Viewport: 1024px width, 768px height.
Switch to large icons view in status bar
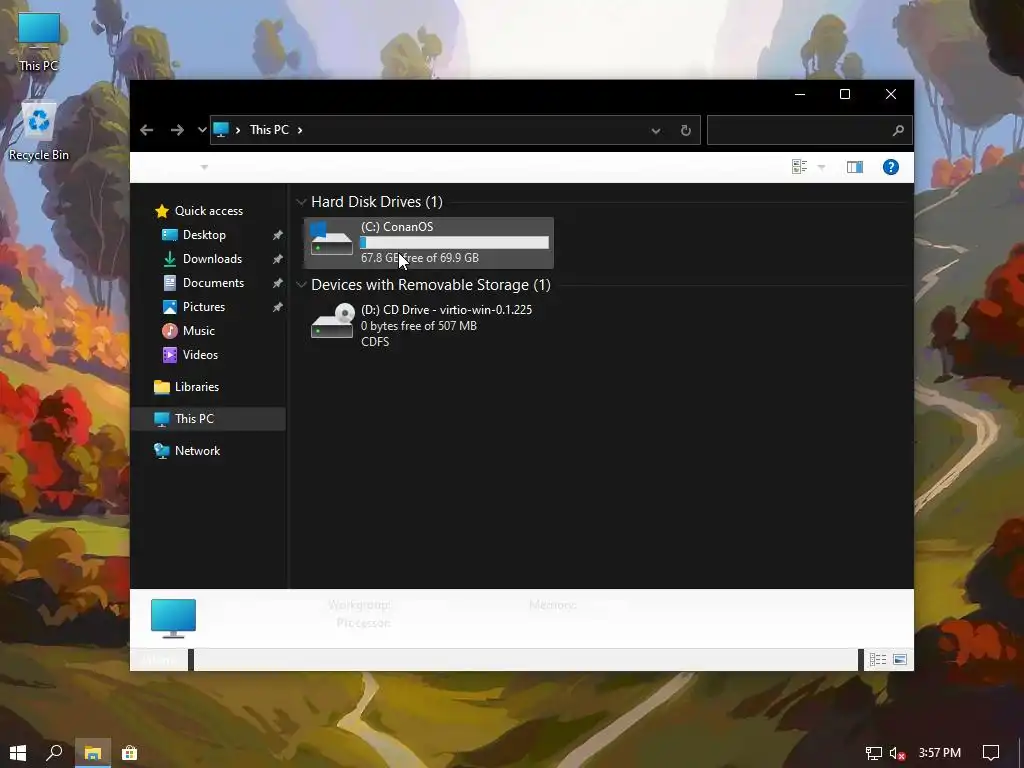[900, 660]
